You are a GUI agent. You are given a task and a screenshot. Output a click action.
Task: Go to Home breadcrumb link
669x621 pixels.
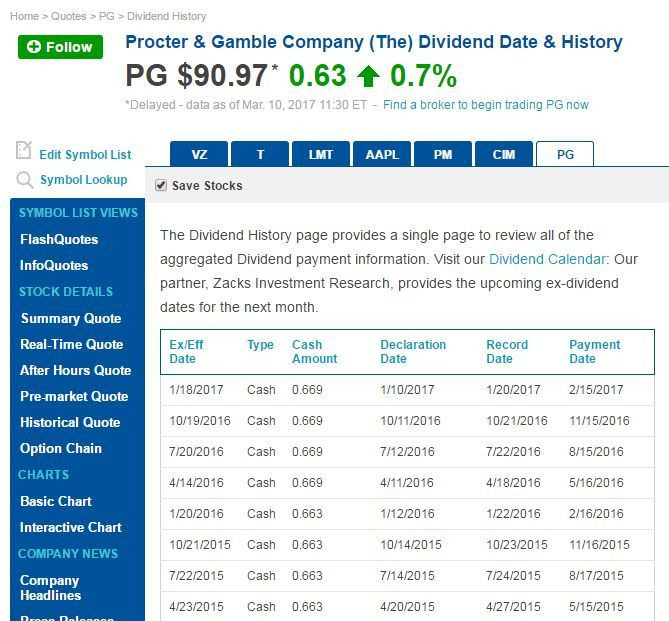coord(24,16)
